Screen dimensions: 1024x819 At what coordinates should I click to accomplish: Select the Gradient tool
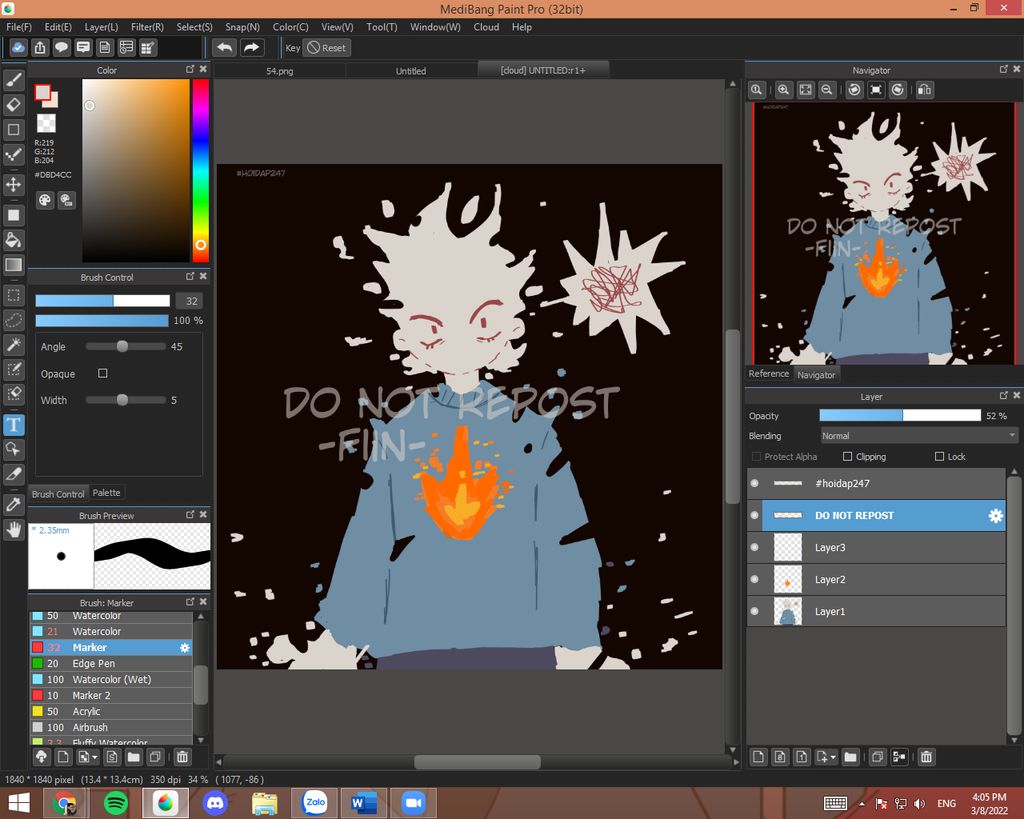[14, 265]
